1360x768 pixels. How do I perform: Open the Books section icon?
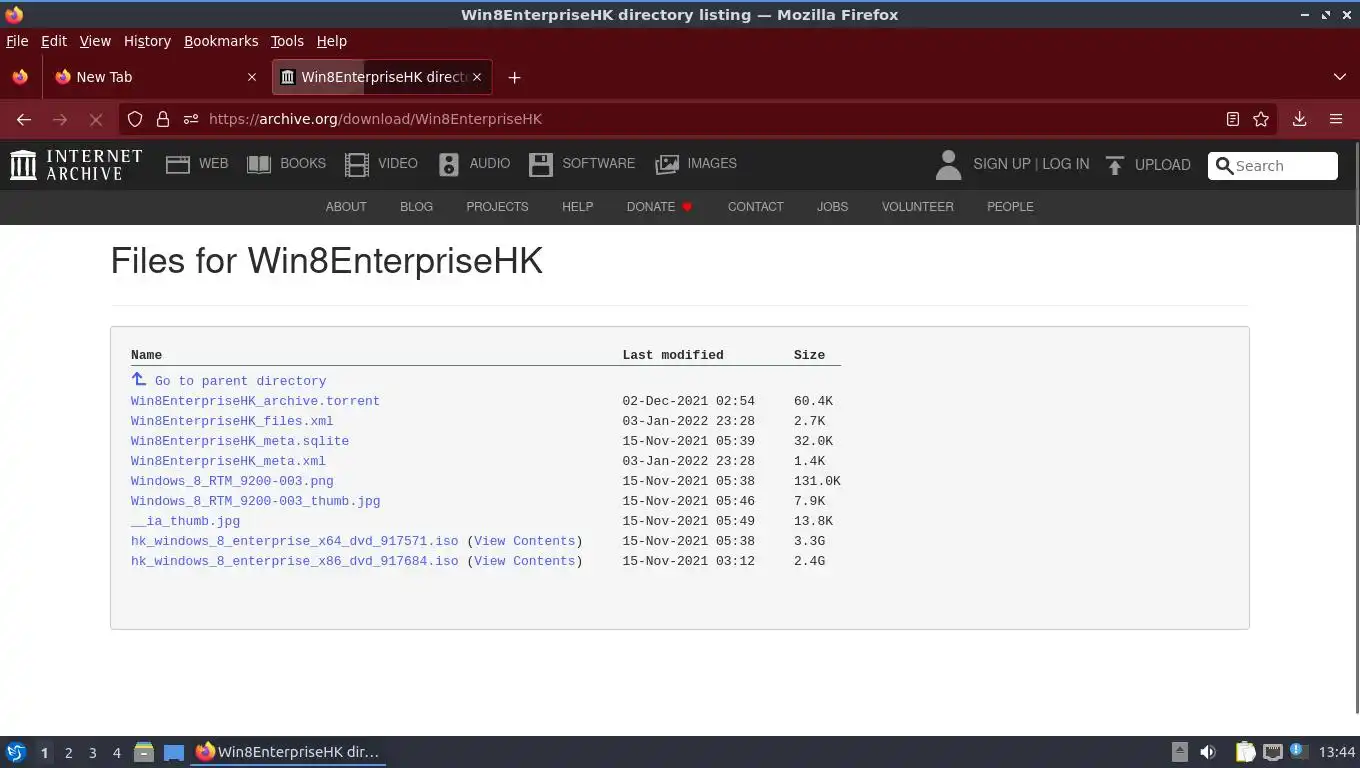click(259, 165)
